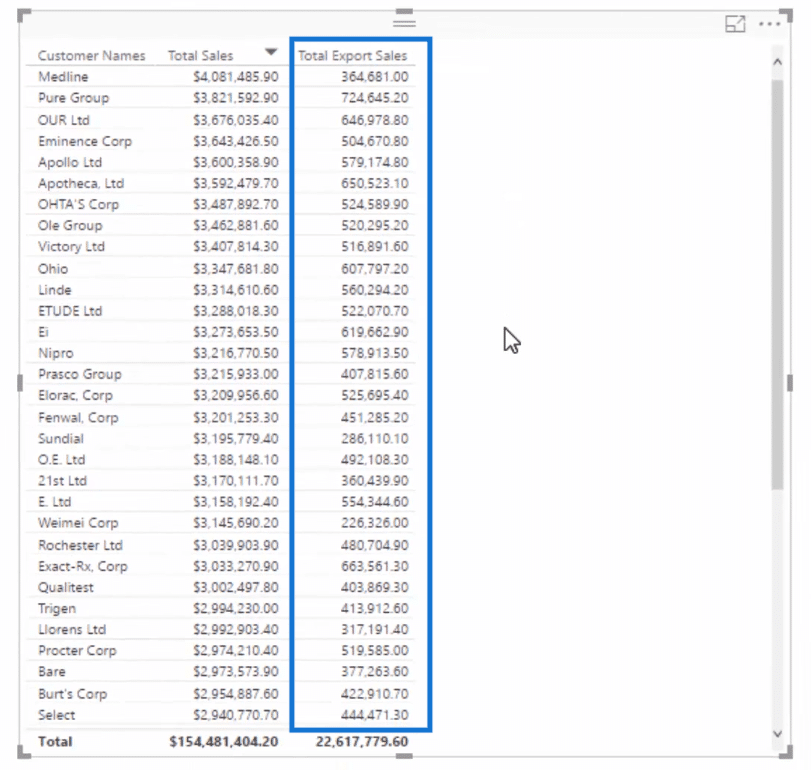811x770 pixels.
Task: Select the Rochester Ltd customer name
Action: (x=80, y=546)
